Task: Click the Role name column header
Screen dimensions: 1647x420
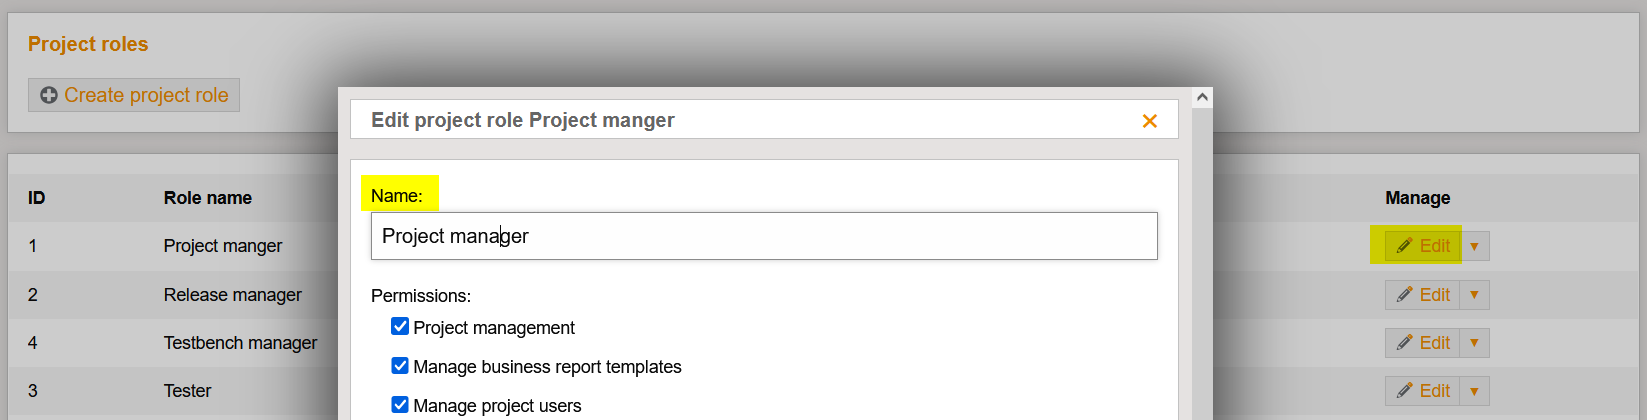Action: point(208,198)
